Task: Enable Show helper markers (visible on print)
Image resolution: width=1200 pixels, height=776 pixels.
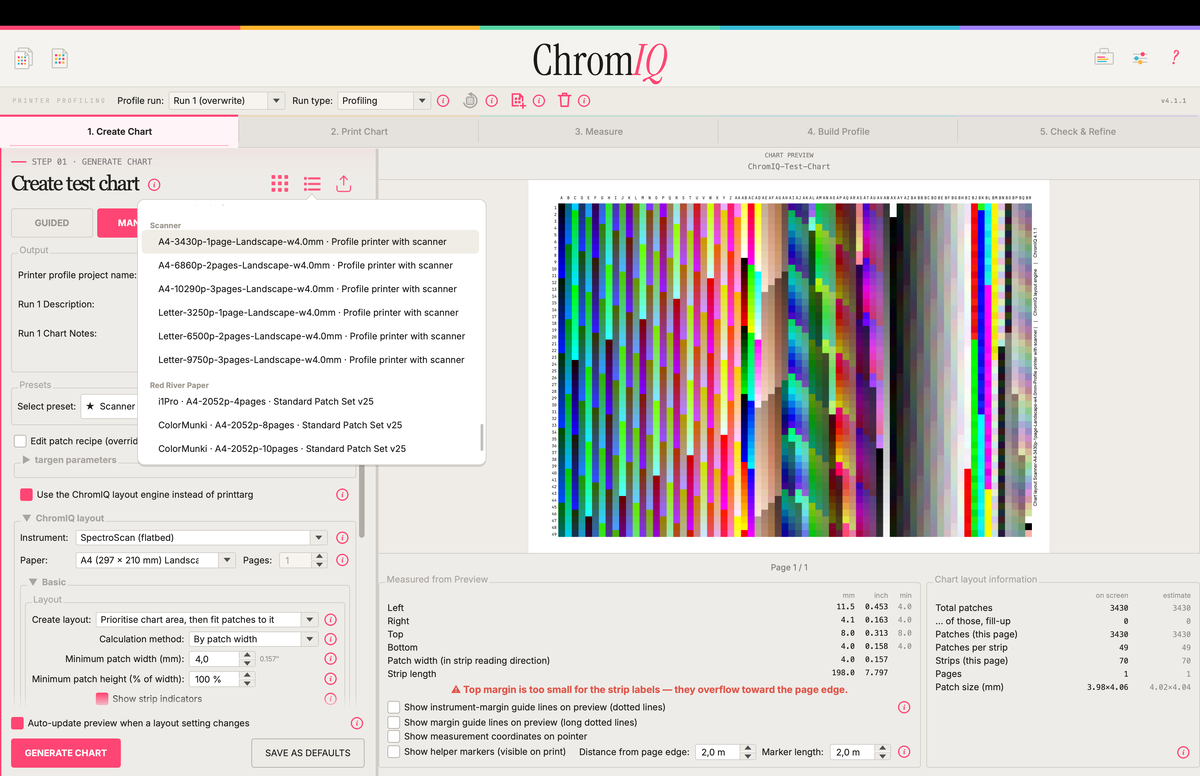Action: [x=394, y=751]
